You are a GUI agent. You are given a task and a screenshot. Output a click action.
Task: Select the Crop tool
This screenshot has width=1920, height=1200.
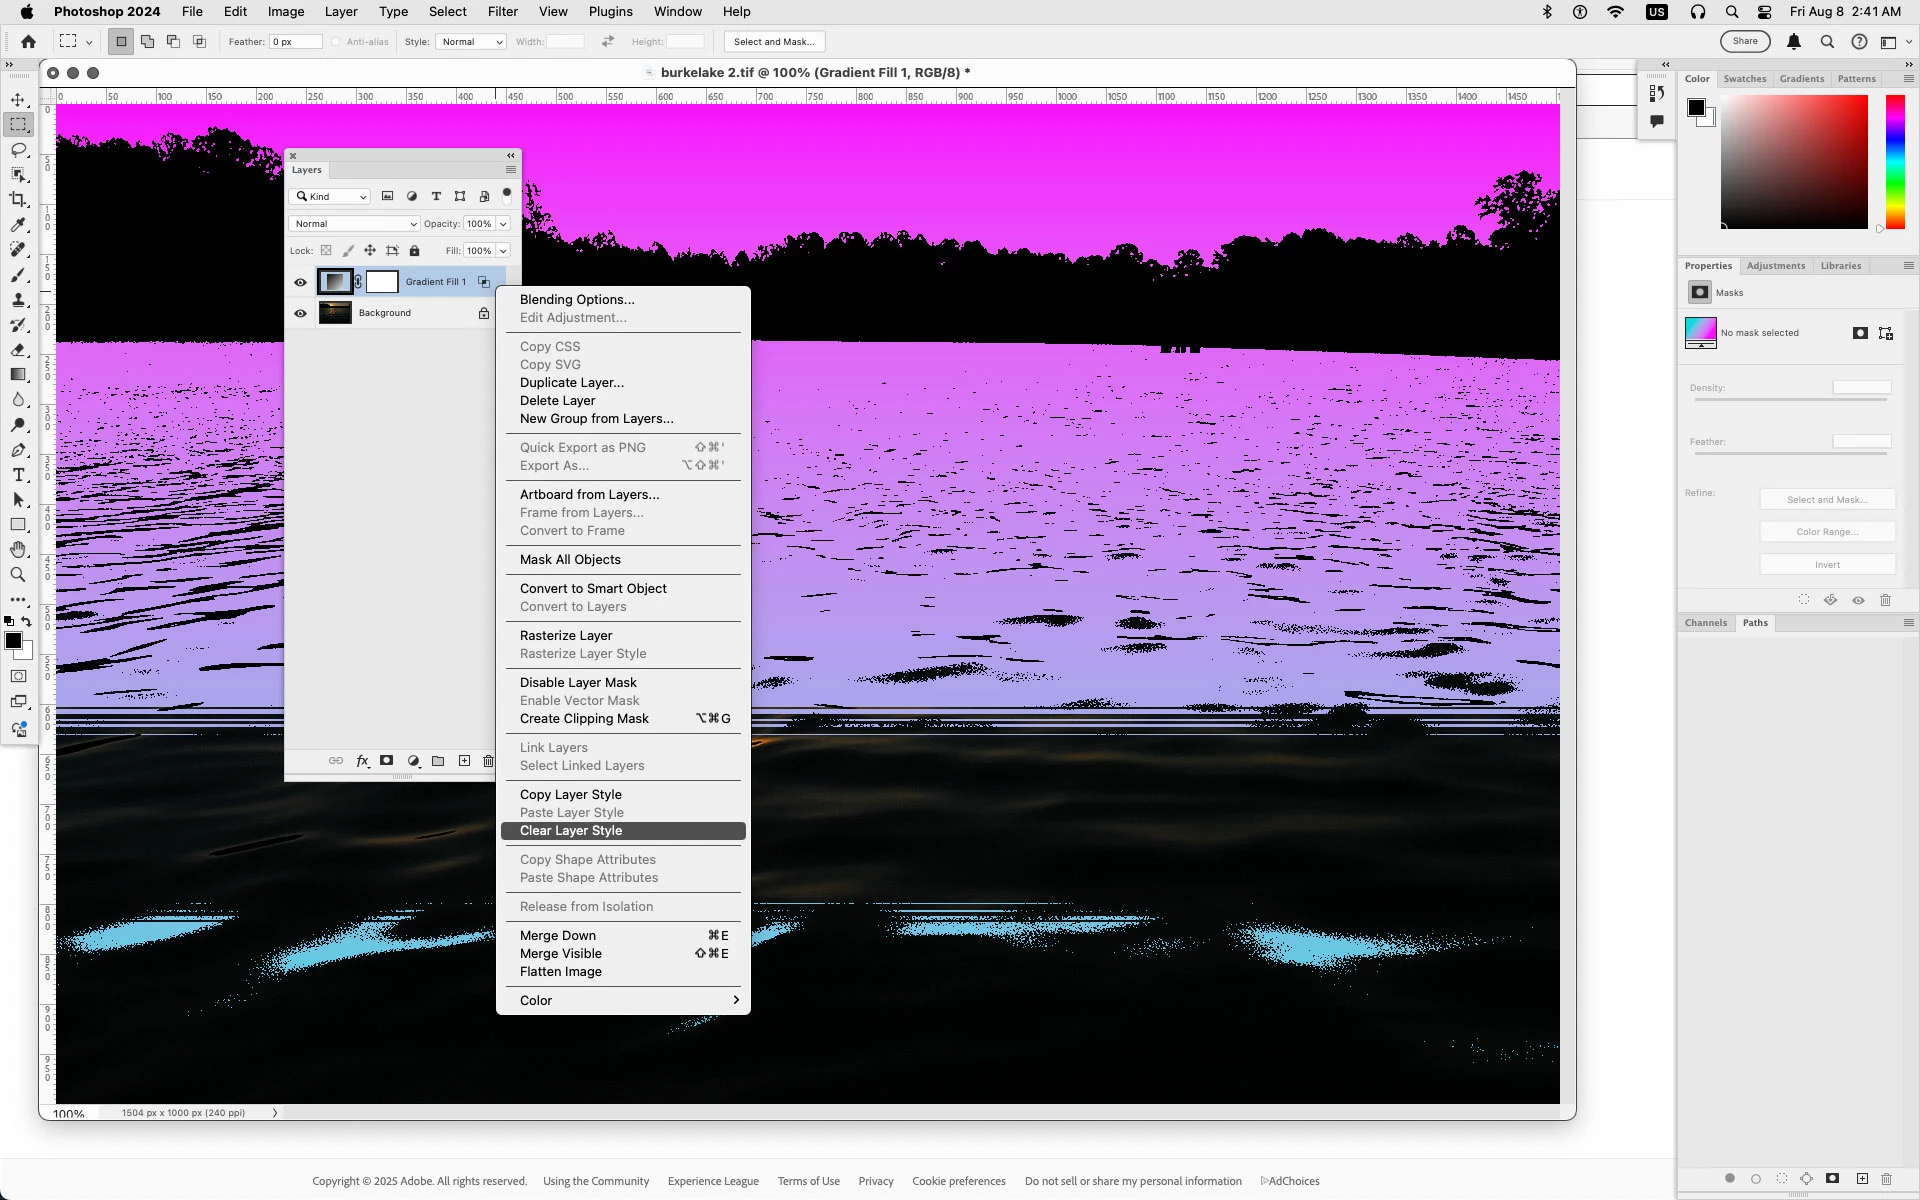[18, 200]
